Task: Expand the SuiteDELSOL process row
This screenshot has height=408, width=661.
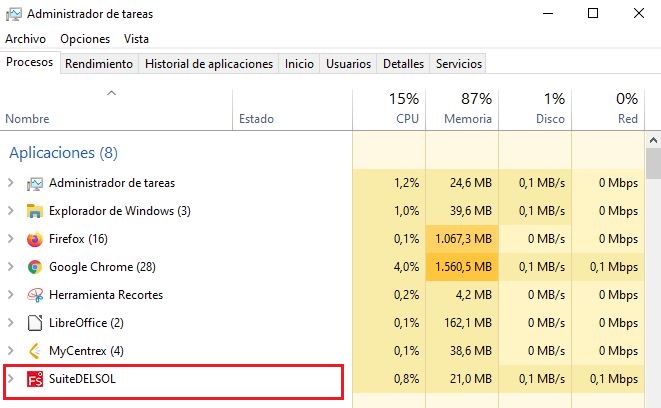Action: pos(11,378)
